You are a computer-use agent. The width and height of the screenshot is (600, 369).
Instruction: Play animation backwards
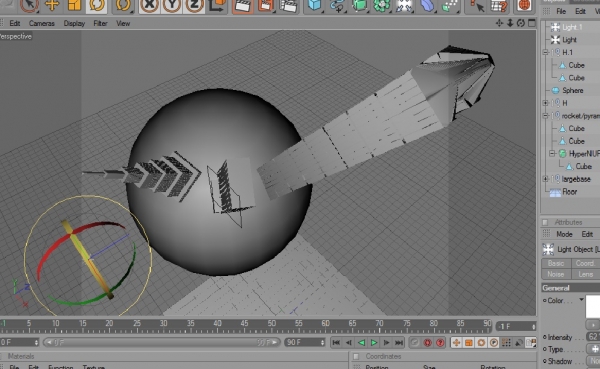361,343
